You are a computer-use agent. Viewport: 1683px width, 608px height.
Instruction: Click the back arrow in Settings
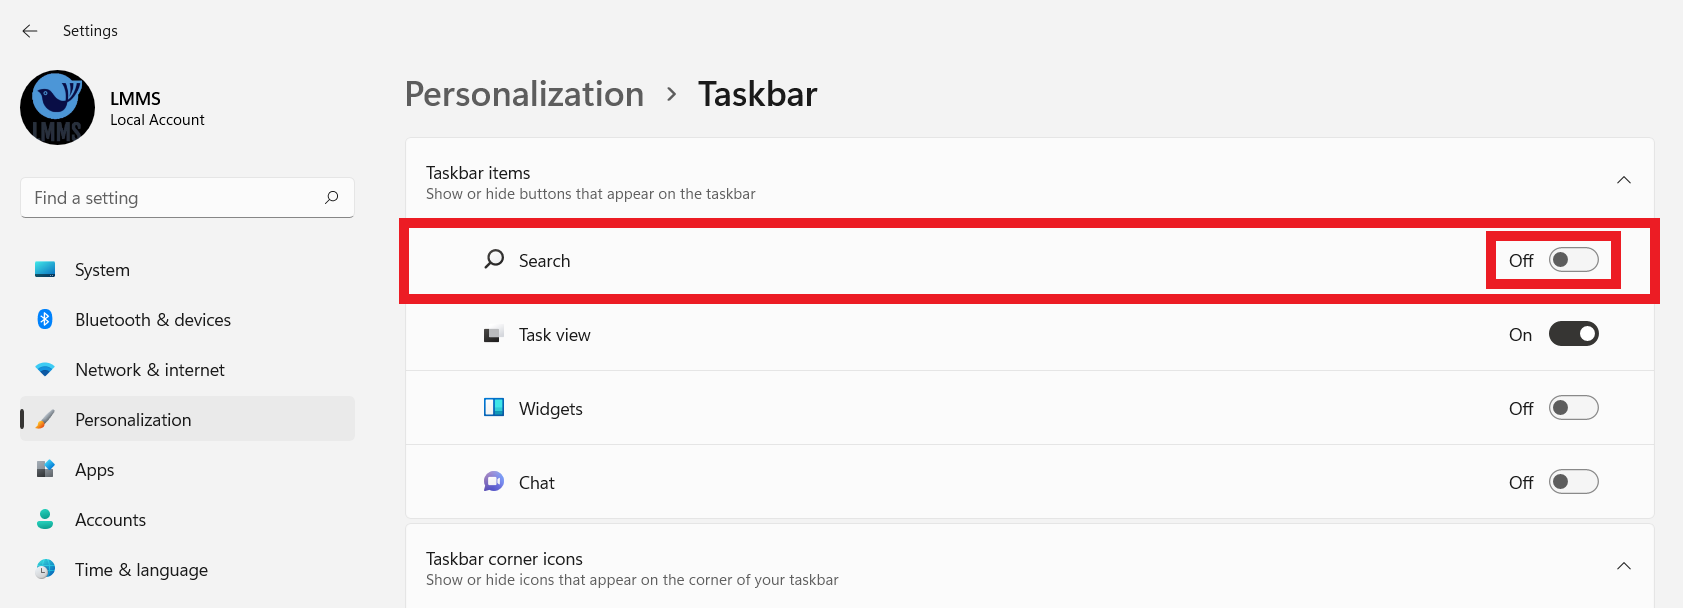29,31
